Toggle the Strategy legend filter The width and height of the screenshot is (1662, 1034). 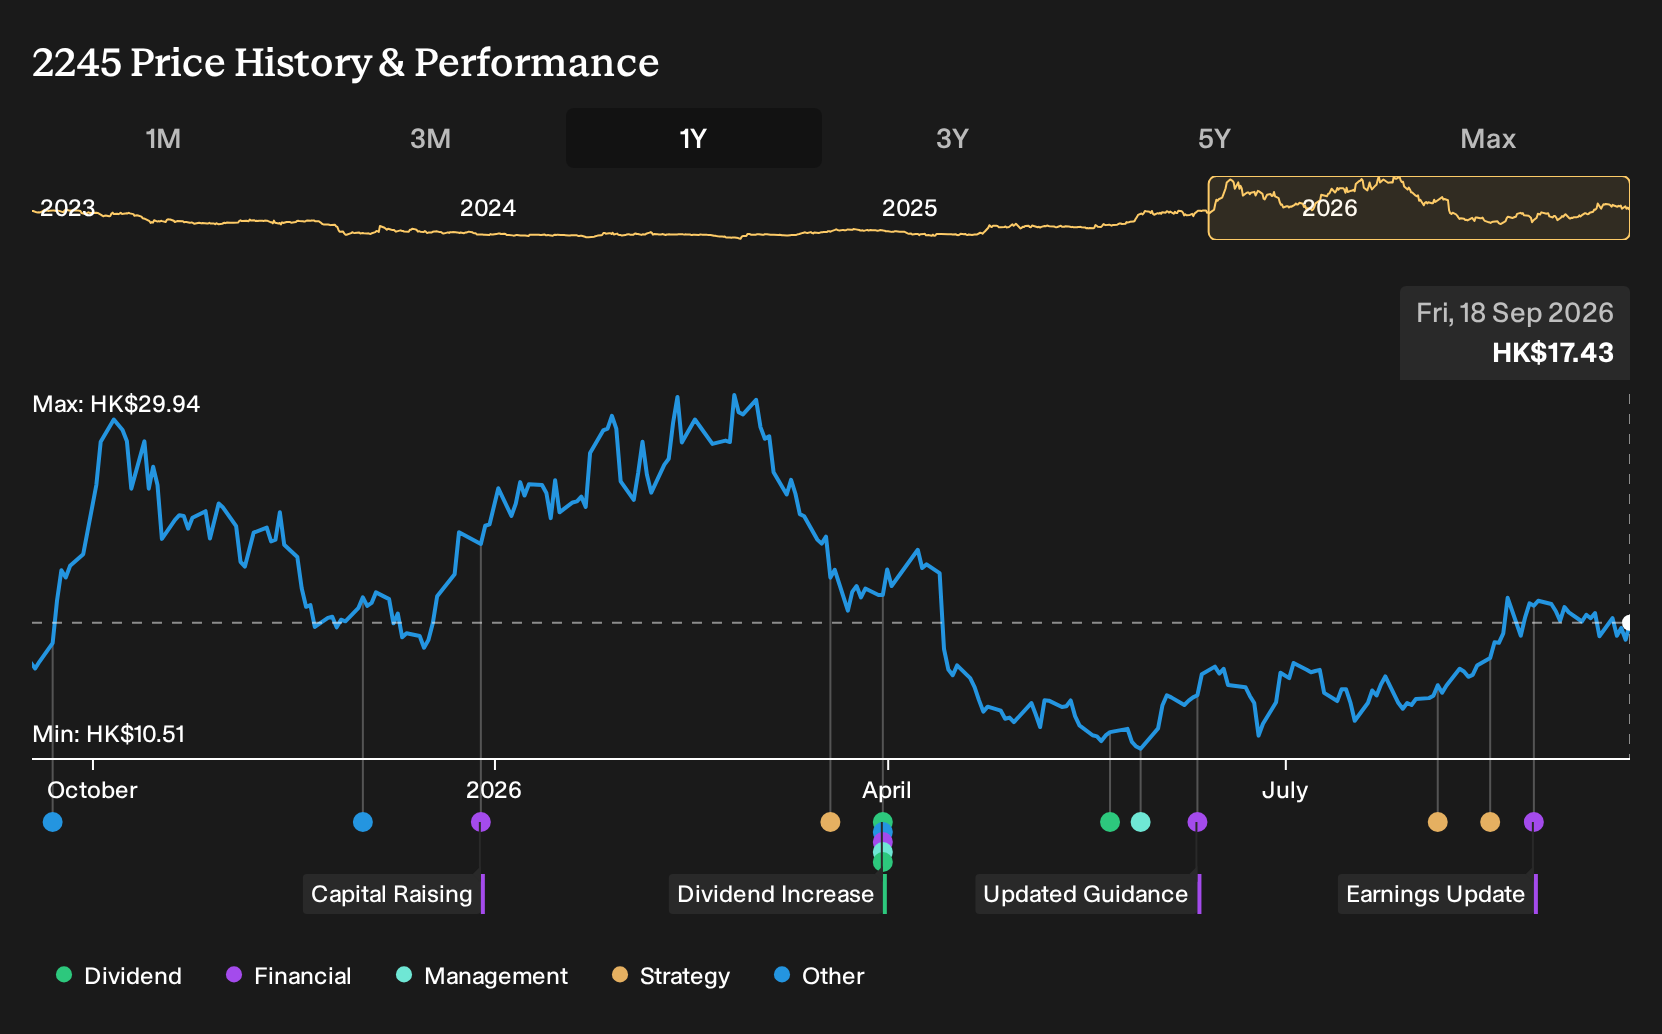(671, 976)
